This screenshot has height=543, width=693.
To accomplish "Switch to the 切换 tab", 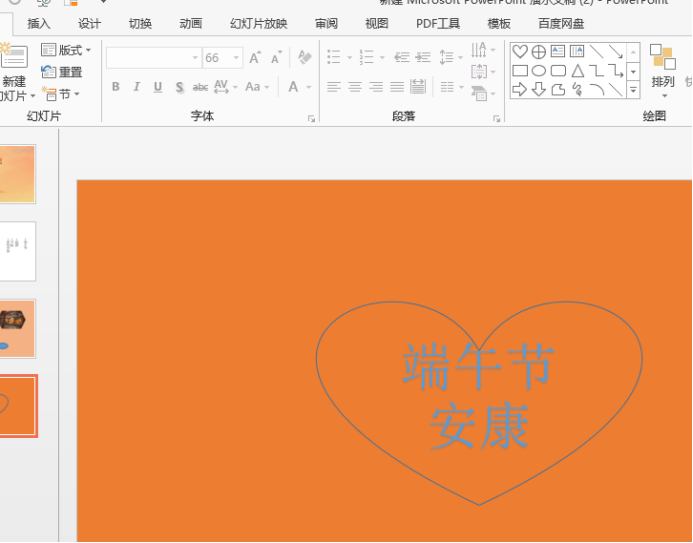I will 140,23.
